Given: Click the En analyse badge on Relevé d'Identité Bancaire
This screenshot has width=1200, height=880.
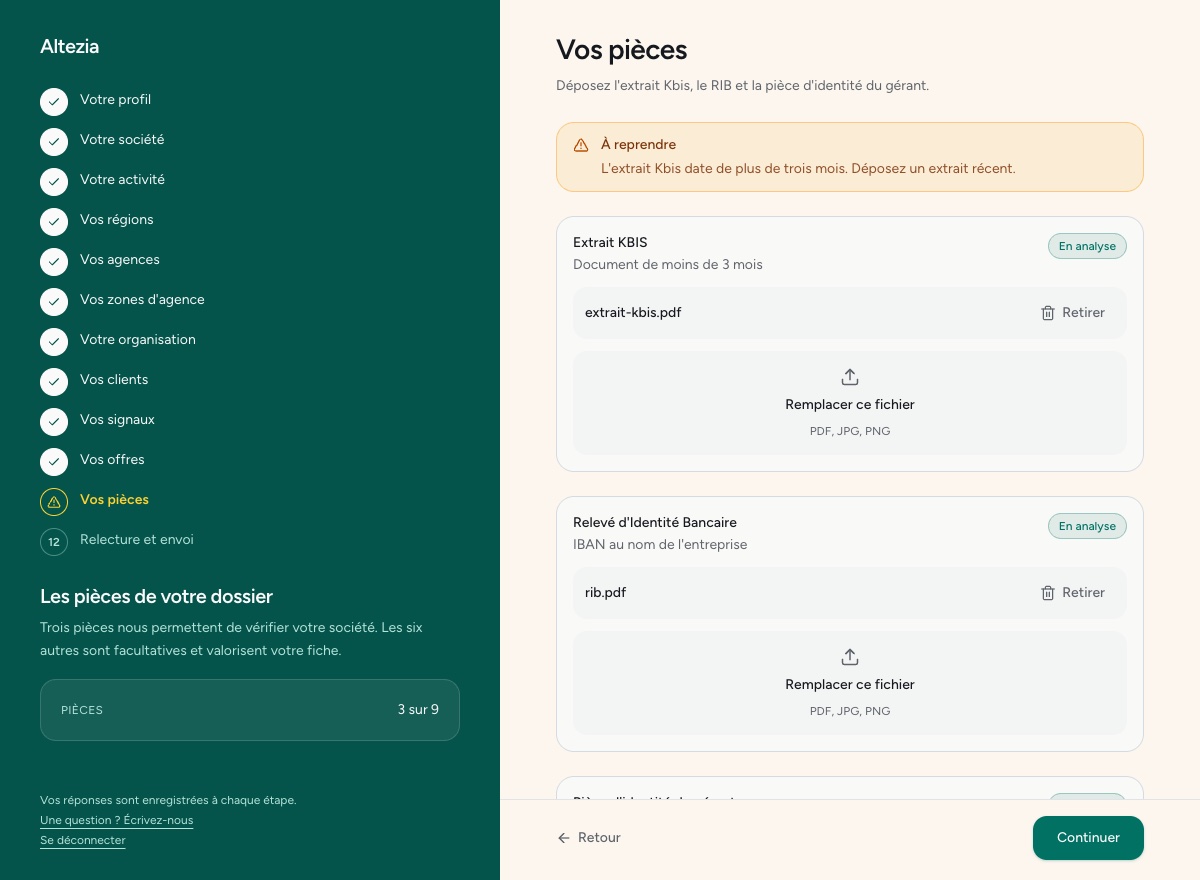Looking at the screenshot, I should tap(1087, 526).
